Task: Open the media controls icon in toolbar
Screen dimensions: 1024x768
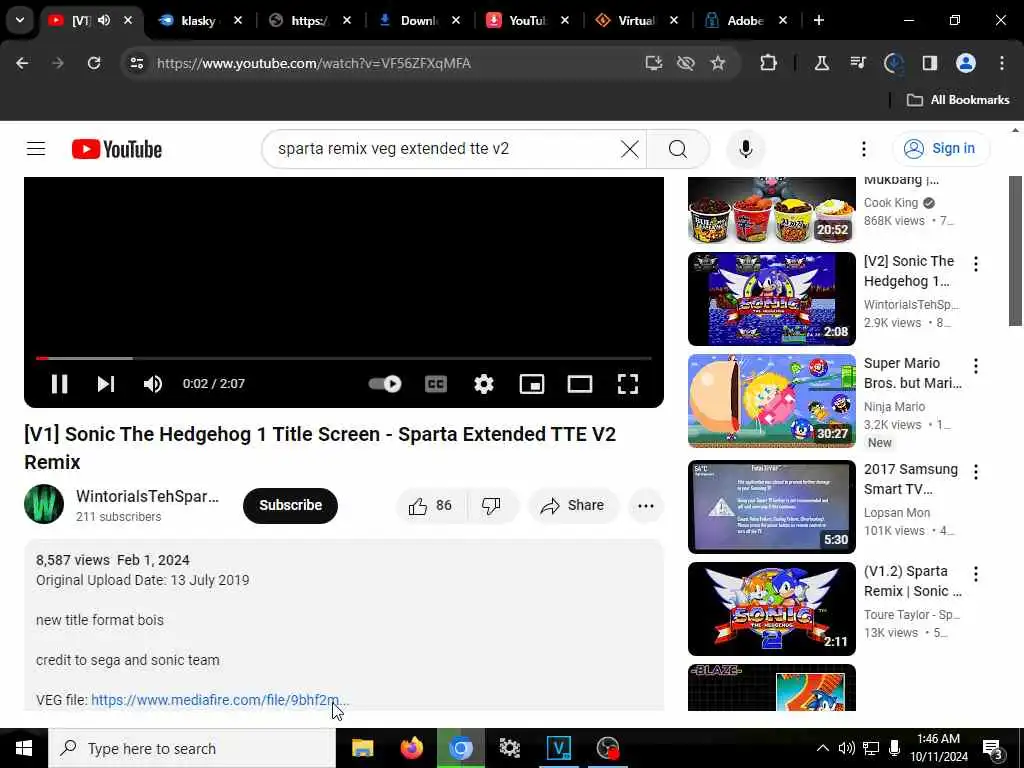Action: 857,63
